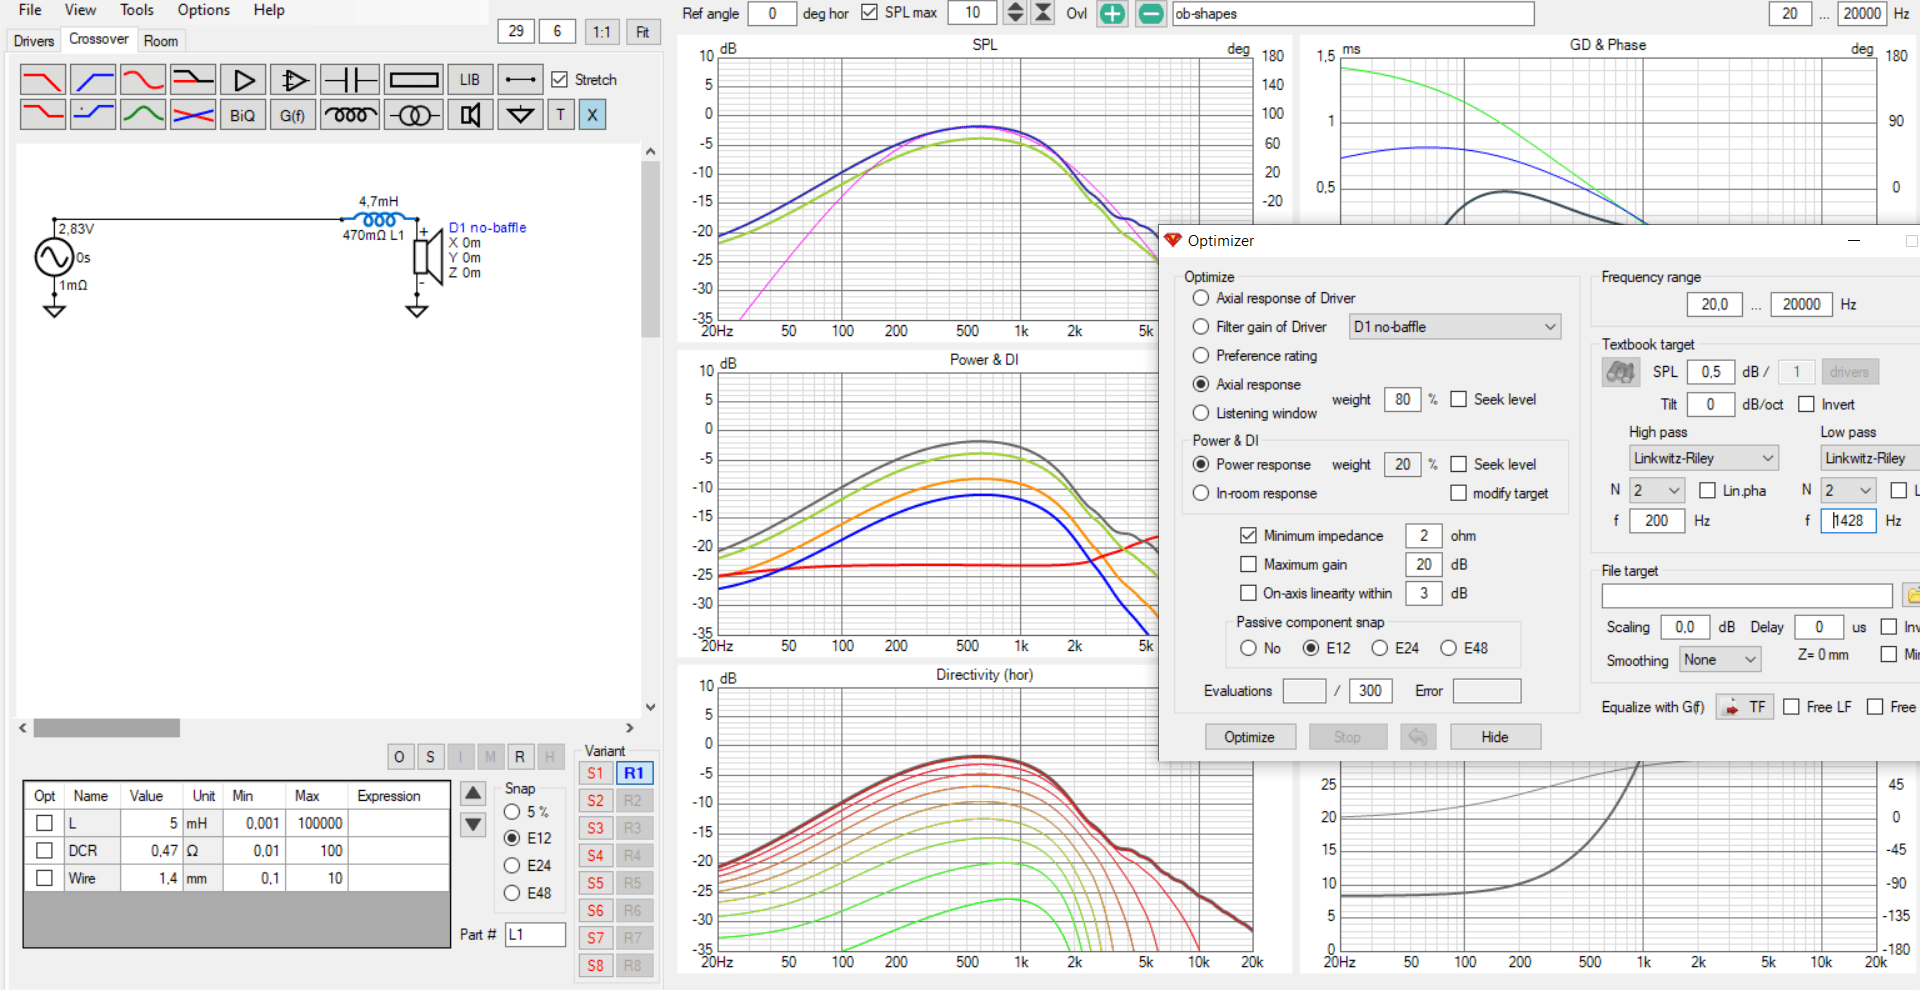Open the Smoothing None dropdown
This screenshot has width=1920, height=990.
click(1720, 659)
